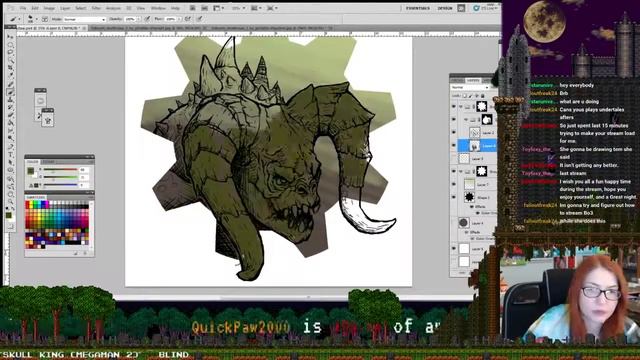Toggle visibility of the top layer group
Viewport: 640px width, 360px height.
tap(454, 107)
